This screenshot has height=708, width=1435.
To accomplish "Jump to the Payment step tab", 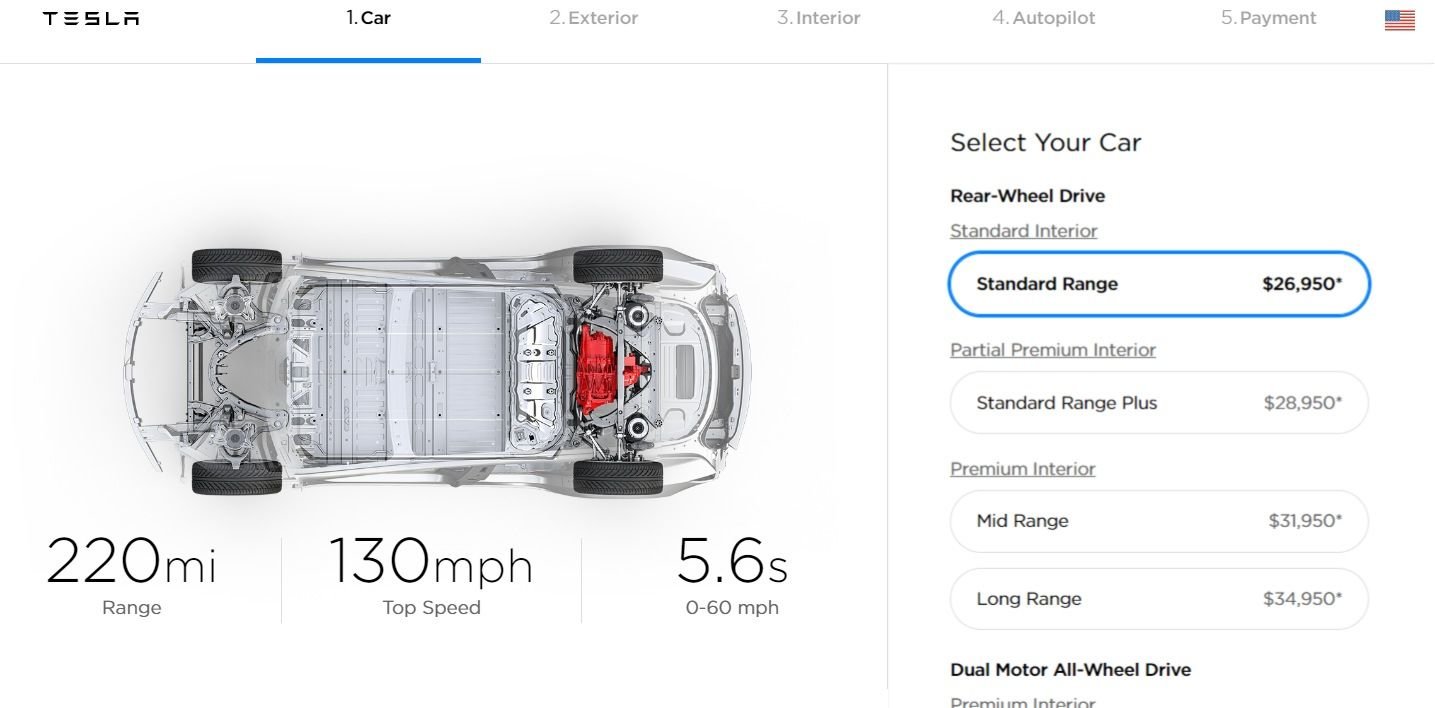I will click(x=1268, y=18).
